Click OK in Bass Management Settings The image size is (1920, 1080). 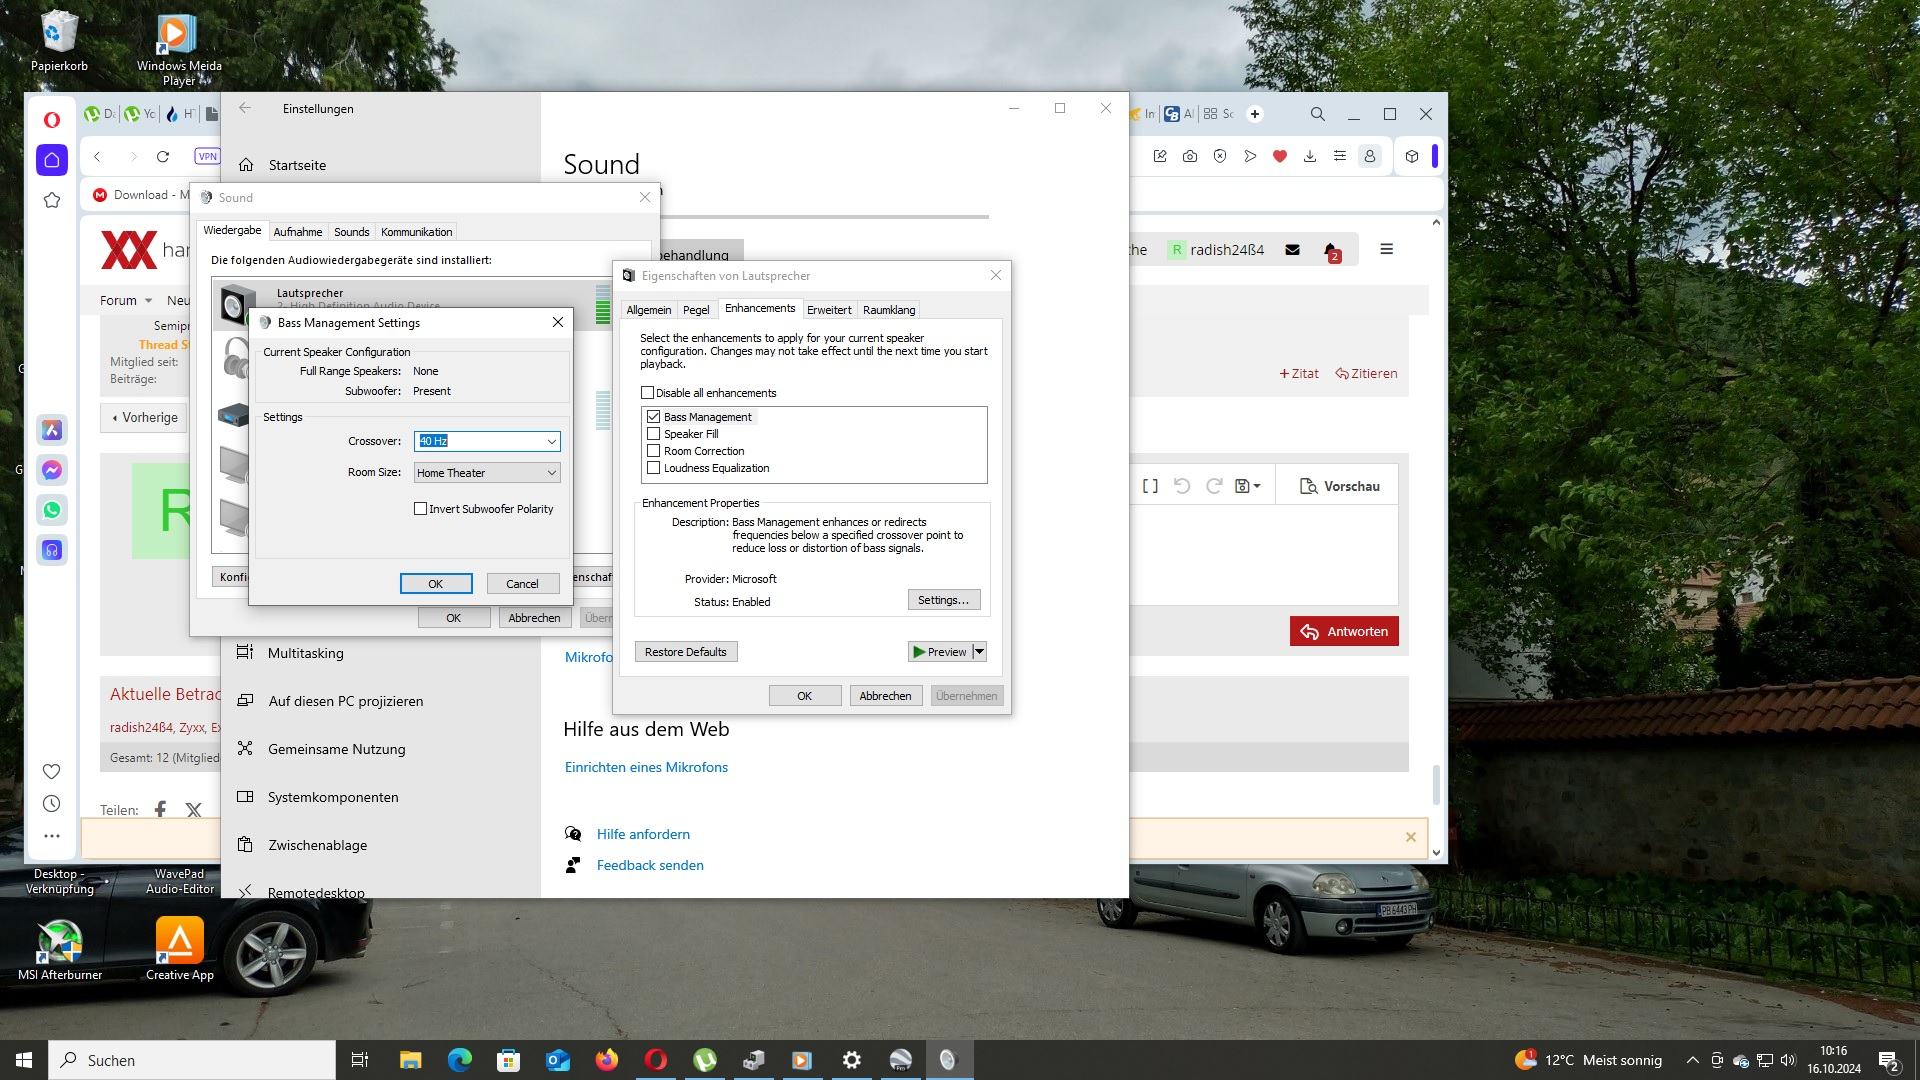coord(436,584)
